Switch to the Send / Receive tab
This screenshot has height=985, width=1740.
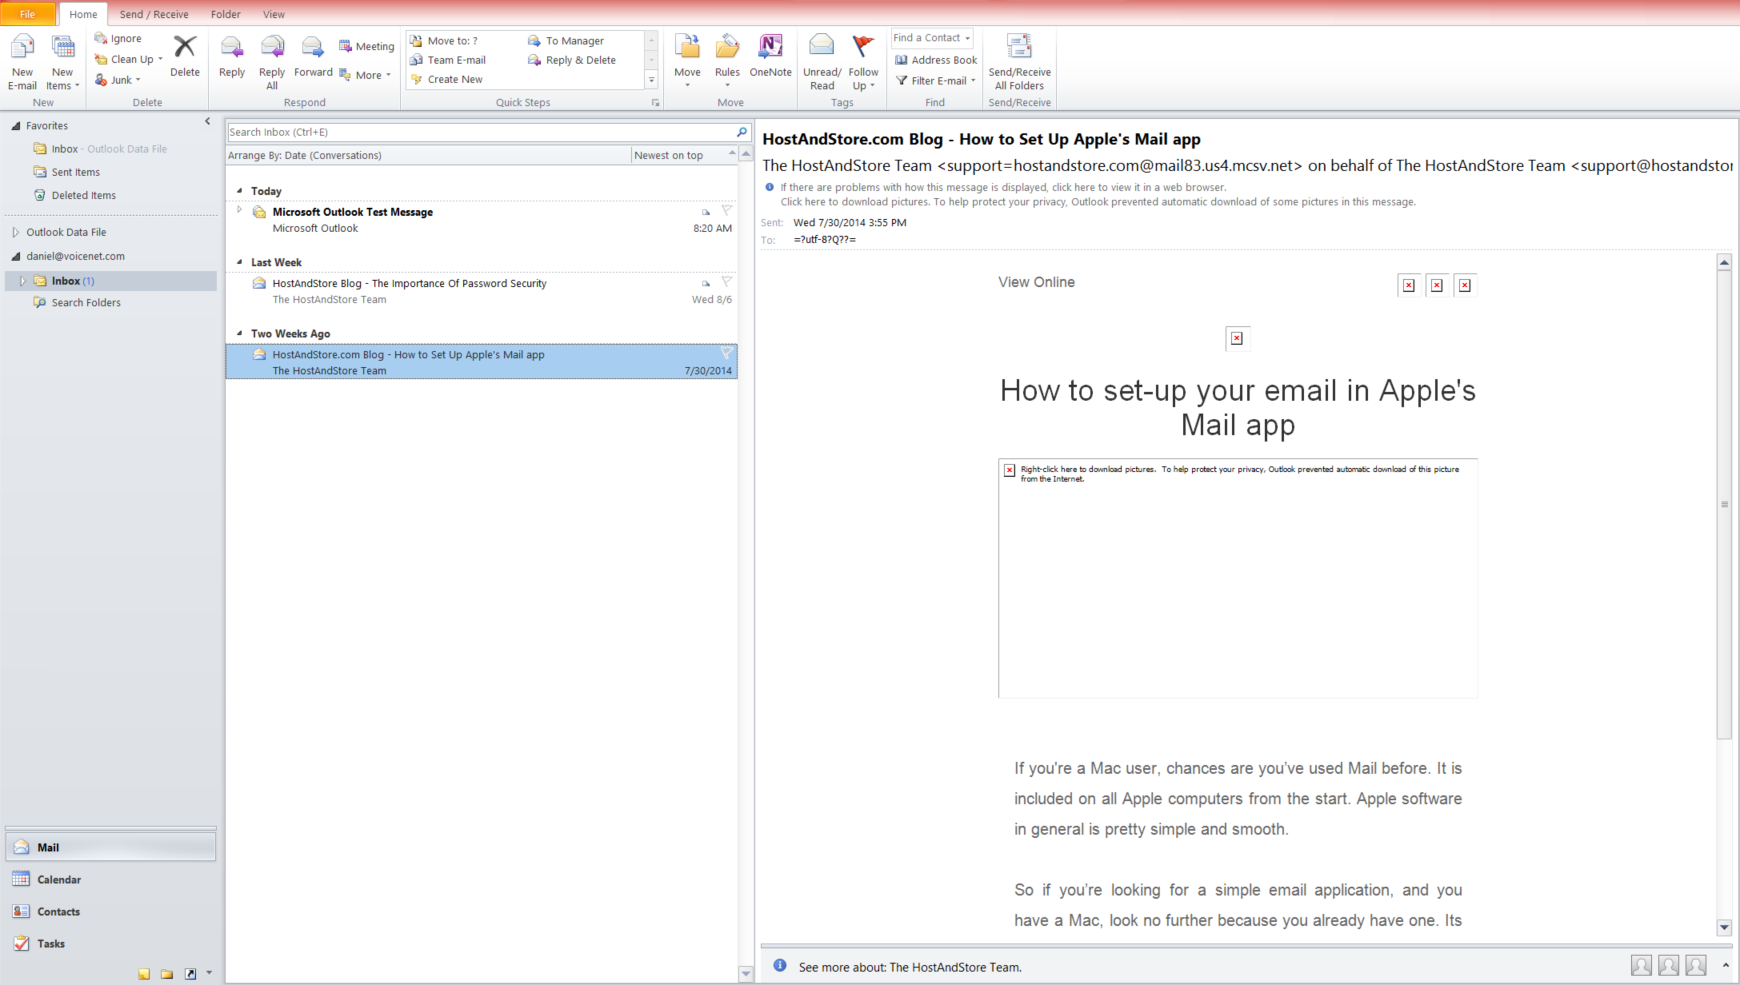(154, 14)
